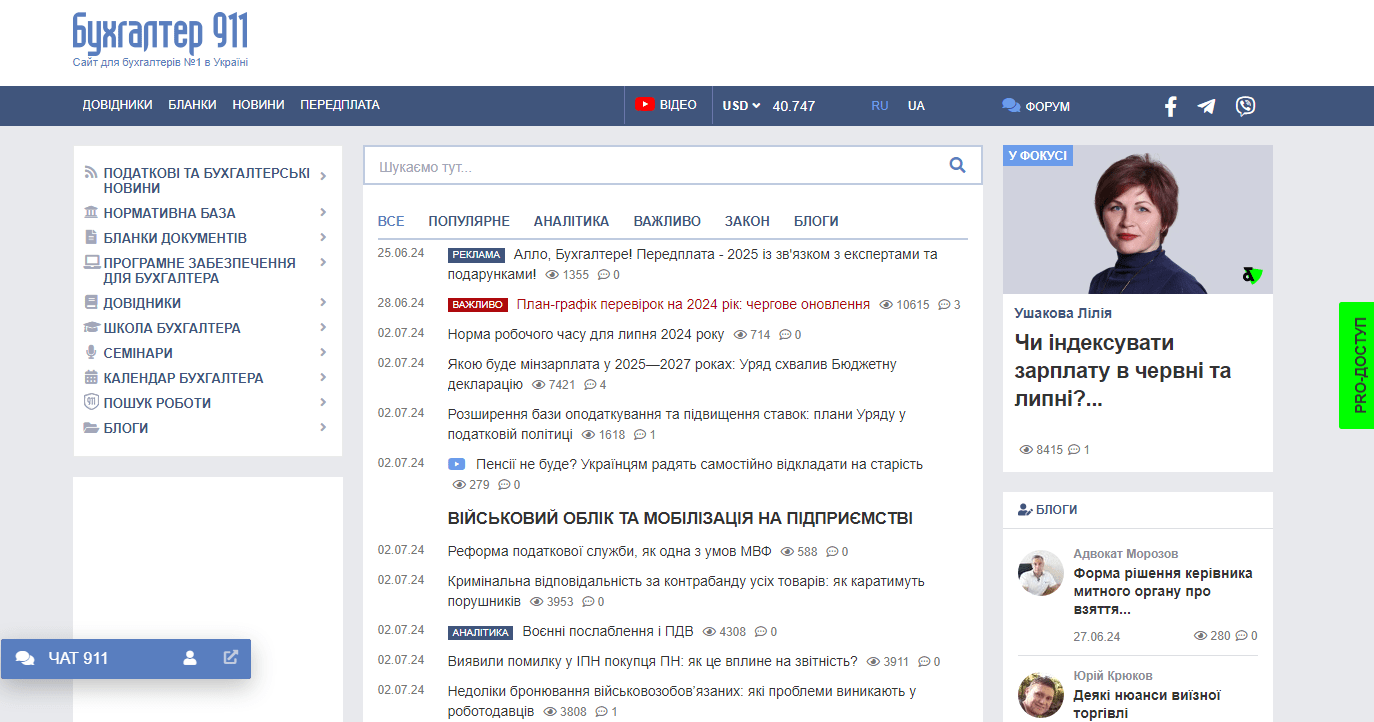Select the АНАЛІТИКА tab
1374x722 pixels.
[x=571, y=221]
